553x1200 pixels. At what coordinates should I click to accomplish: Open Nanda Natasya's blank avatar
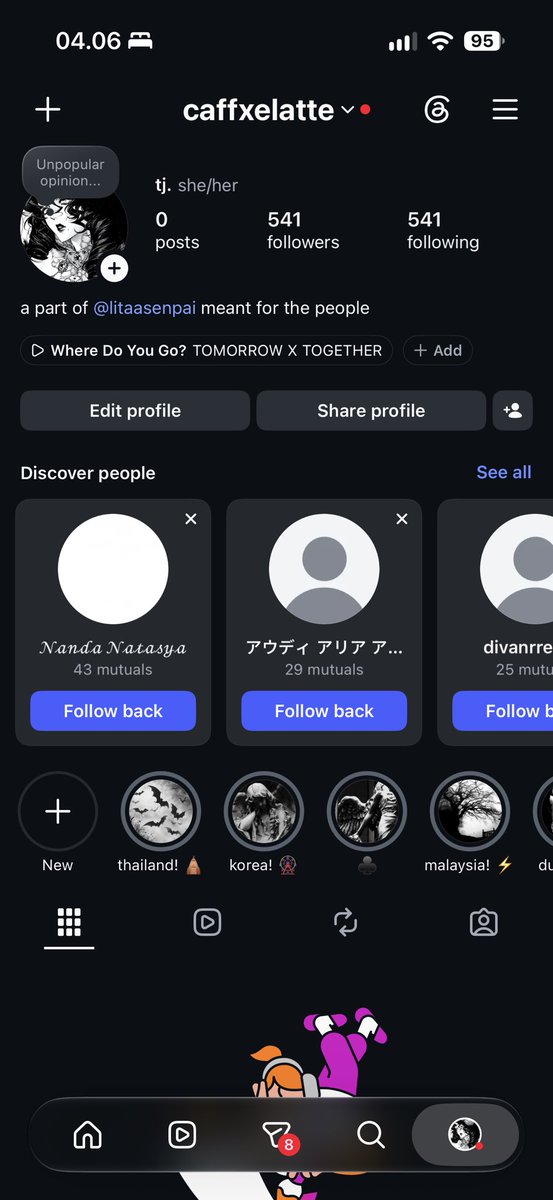click(x=113, y=569)
